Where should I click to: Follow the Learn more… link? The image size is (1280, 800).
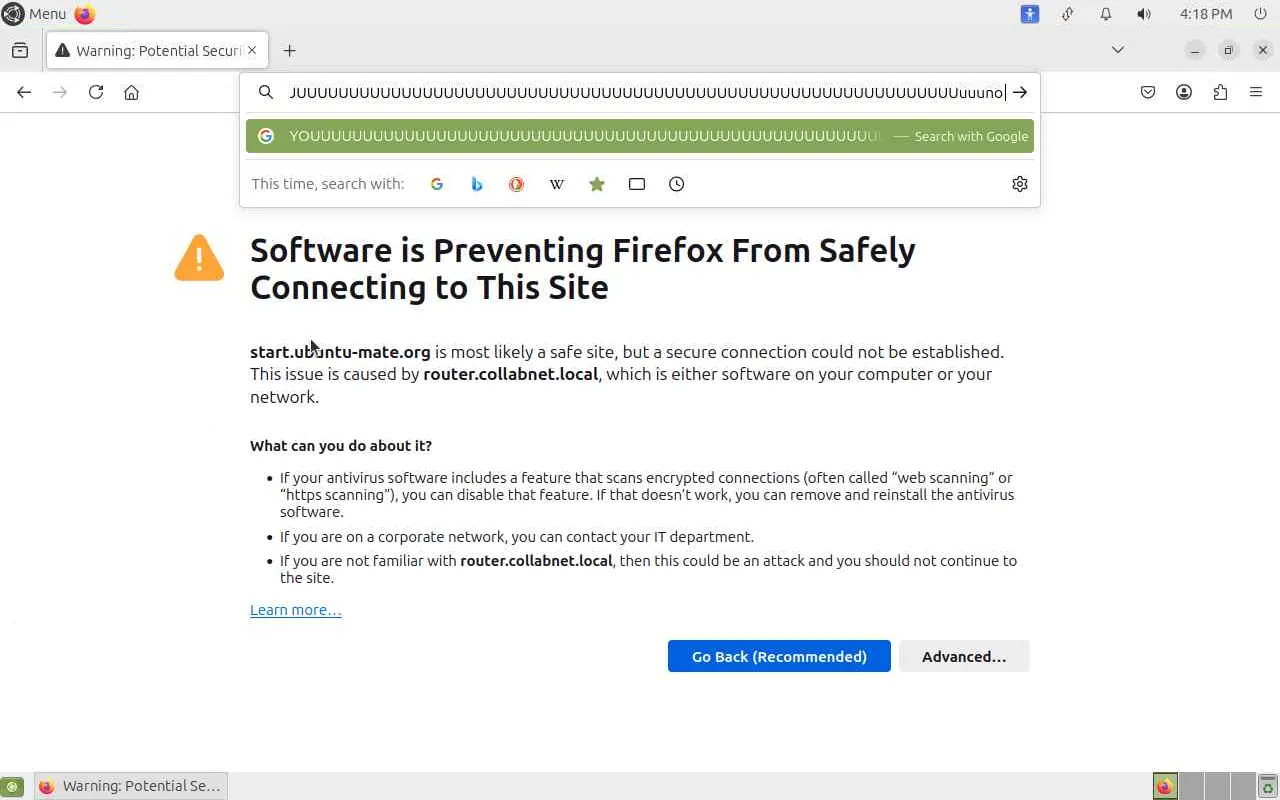296,610
